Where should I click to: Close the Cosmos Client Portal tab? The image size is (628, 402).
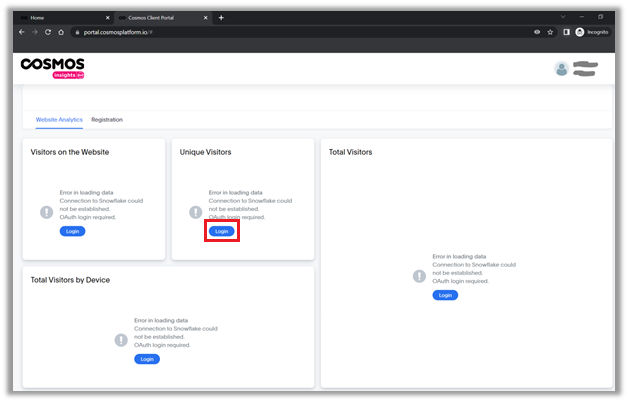207,17
